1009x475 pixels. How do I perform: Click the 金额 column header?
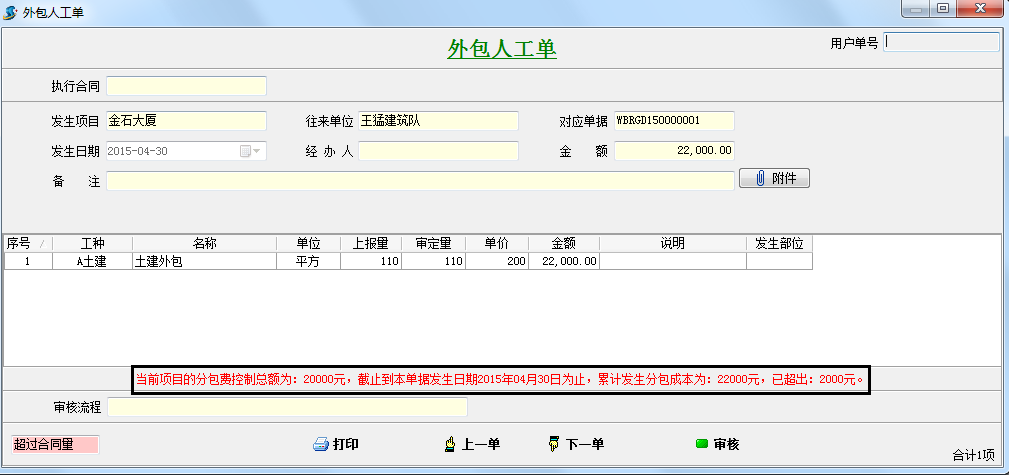[564, 243]
